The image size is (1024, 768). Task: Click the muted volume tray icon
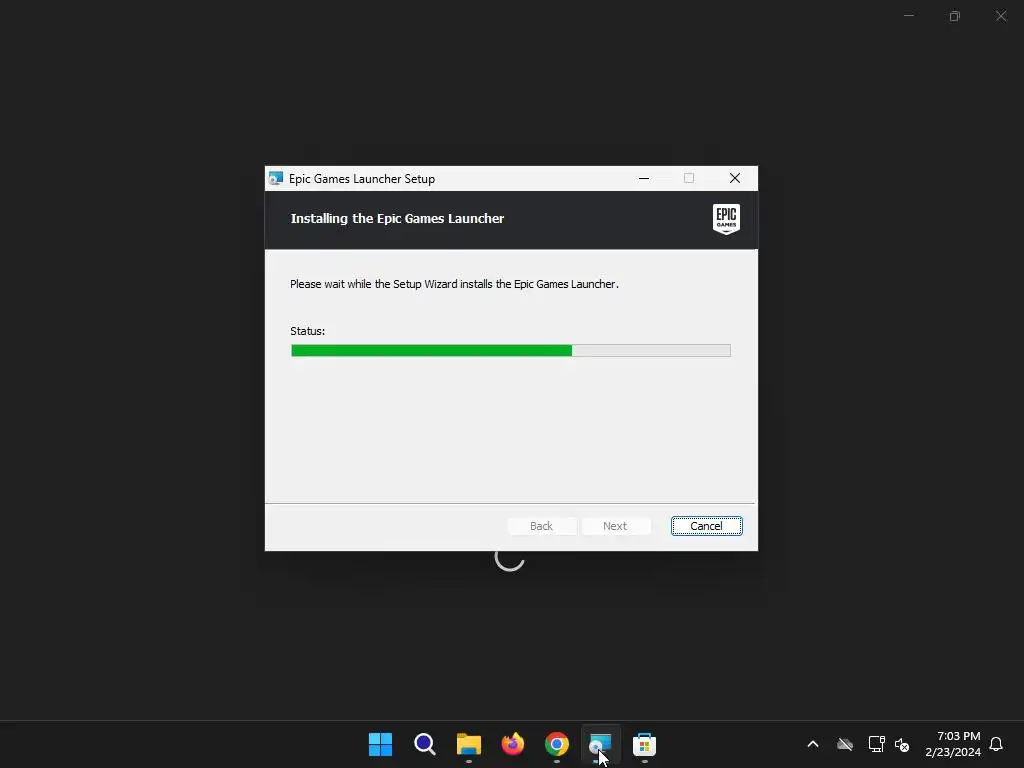coord(902,744)
